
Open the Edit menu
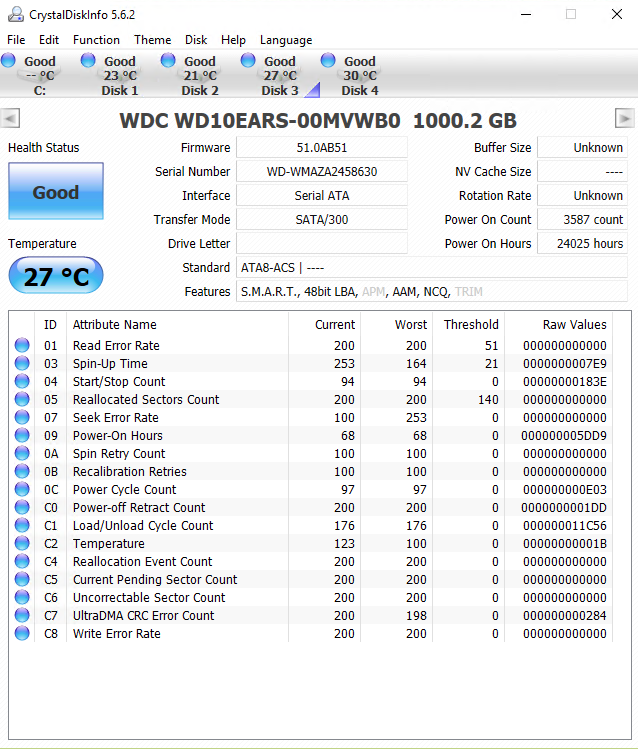(49, 40)
